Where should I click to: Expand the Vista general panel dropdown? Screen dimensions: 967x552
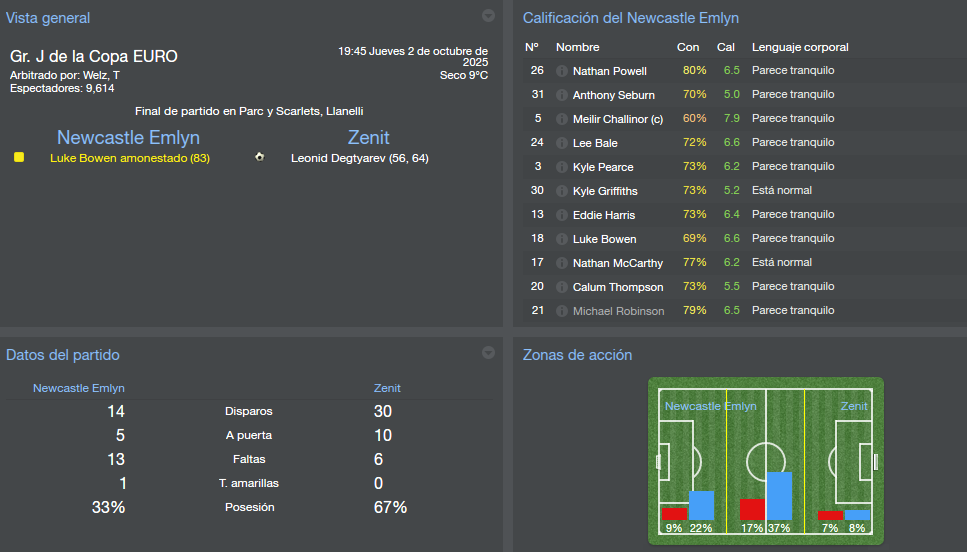coord(488,16)
